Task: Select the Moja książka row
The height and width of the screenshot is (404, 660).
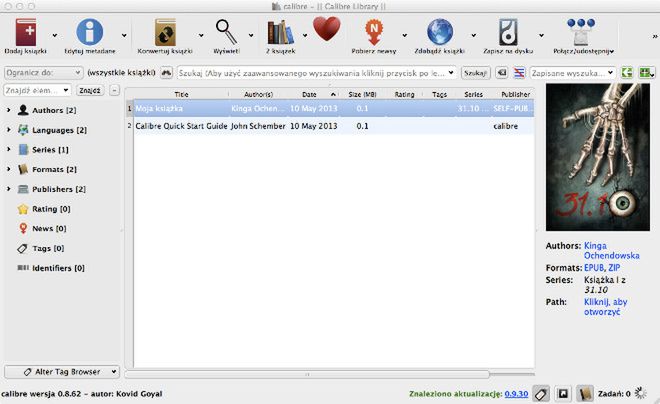Action: [x=334, y=109]
